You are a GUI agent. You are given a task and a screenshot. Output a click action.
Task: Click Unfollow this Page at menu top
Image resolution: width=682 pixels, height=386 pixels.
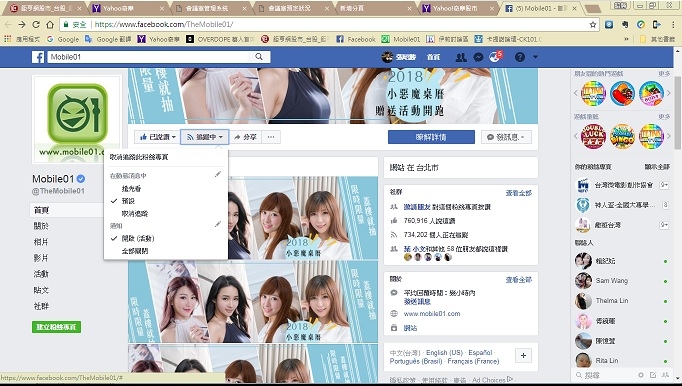[x=139, y=157]
